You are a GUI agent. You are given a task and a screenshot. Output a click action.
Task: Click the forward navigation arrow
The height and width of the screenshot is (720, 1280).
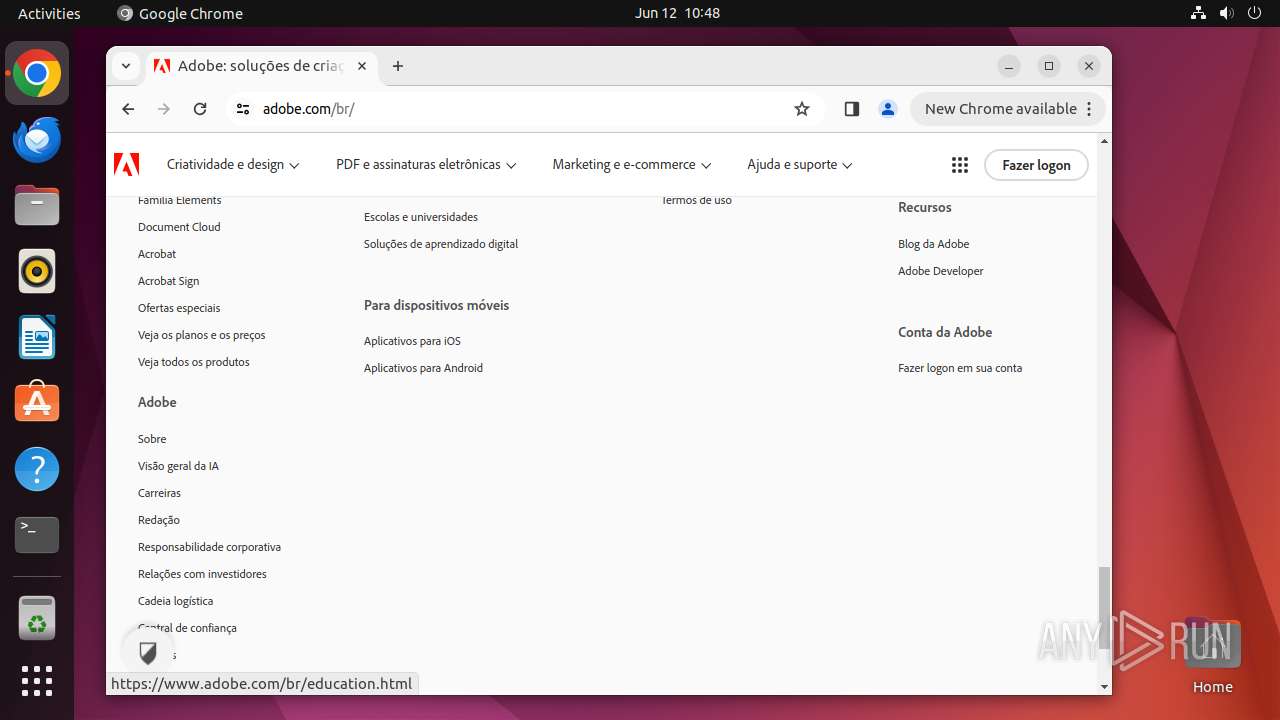(x=164, y=109)
